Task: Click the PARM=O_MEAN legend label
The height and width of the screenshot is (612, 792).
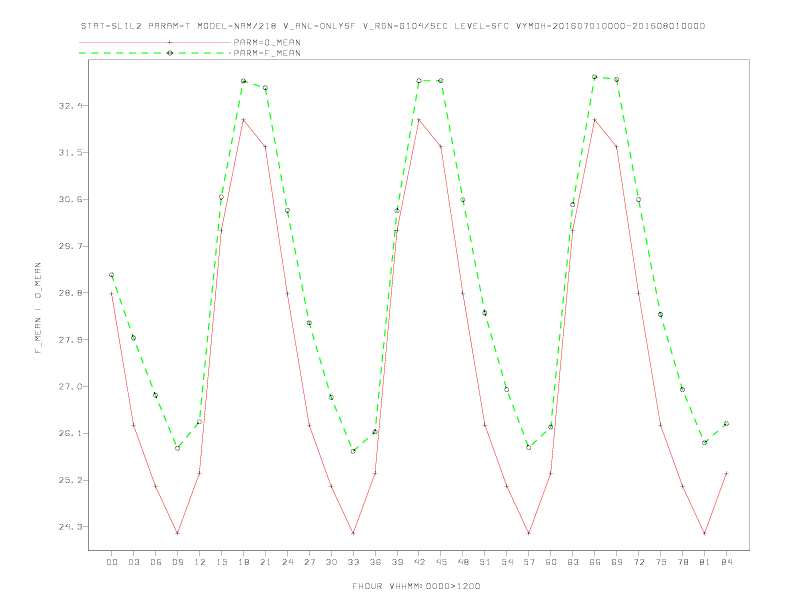Action: [x=267, y=42]
